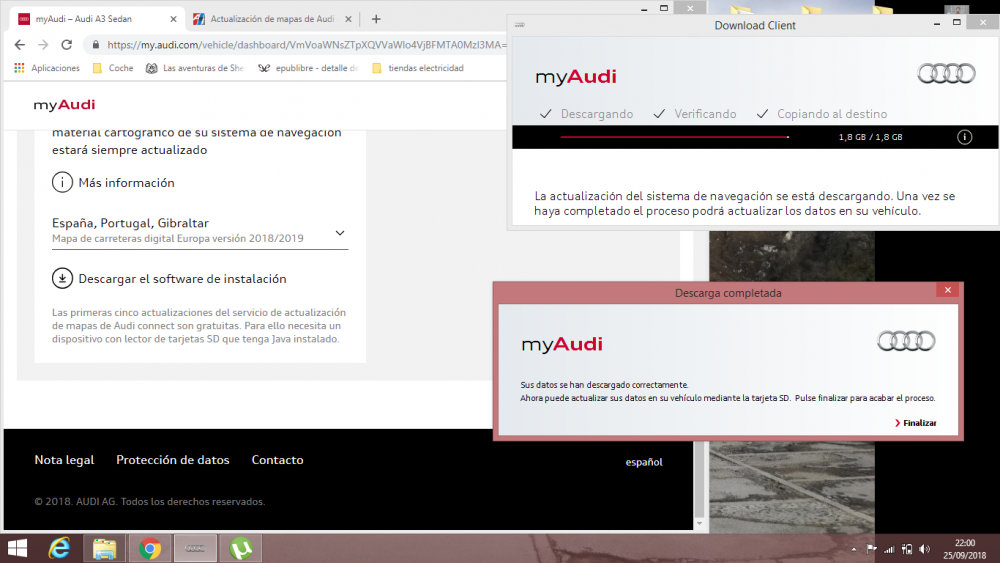
Task: Close the Actualización de mapas de Audi tab
Action: tap(348, 19)
